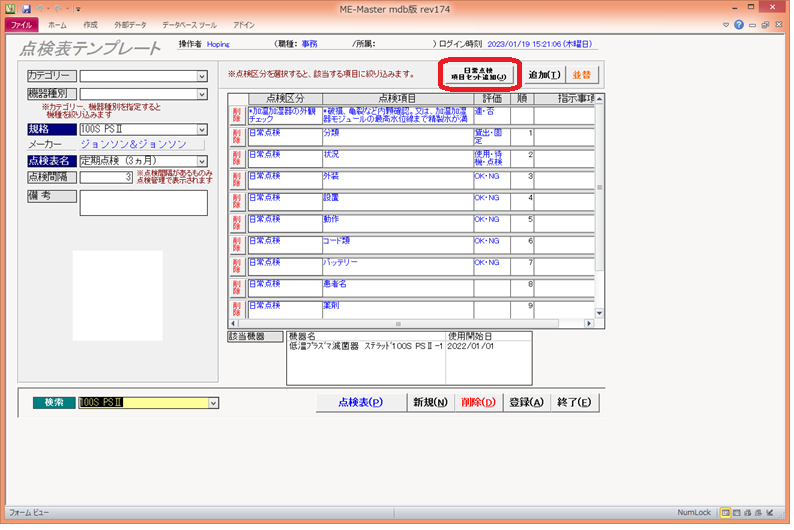Click 削除 icon for the 薬剤 row
The height and width of the screenshot is (530, 794).
236,310
